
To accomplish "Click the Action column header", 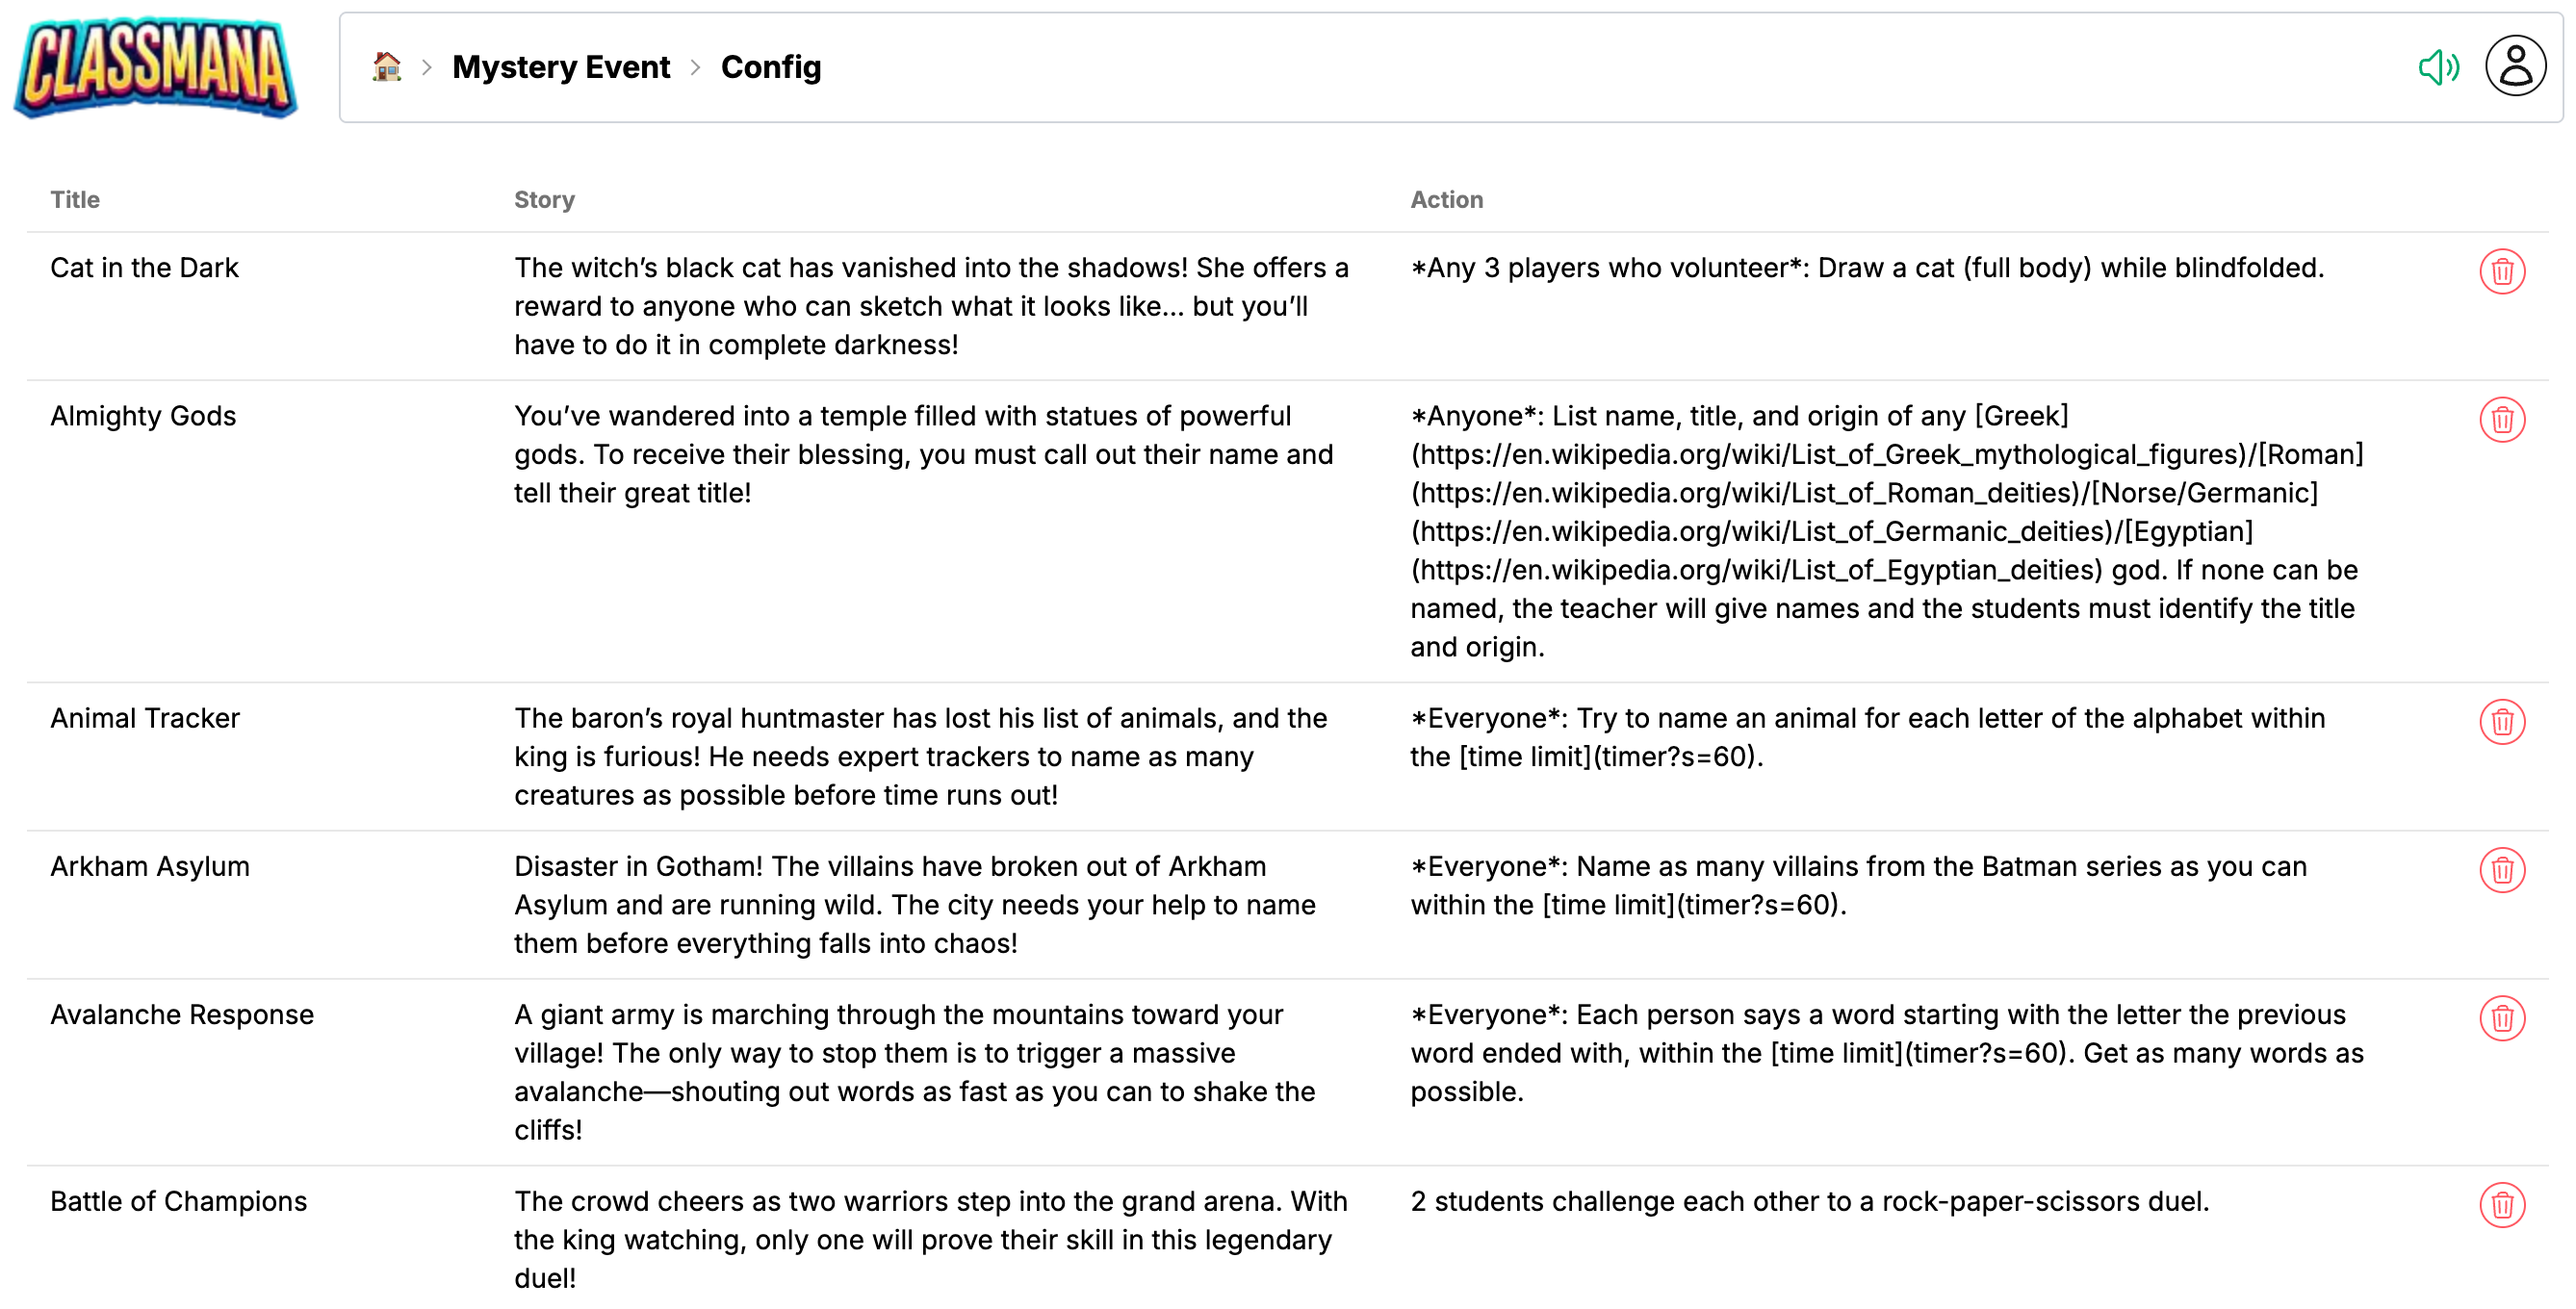I will [1446, 200].
